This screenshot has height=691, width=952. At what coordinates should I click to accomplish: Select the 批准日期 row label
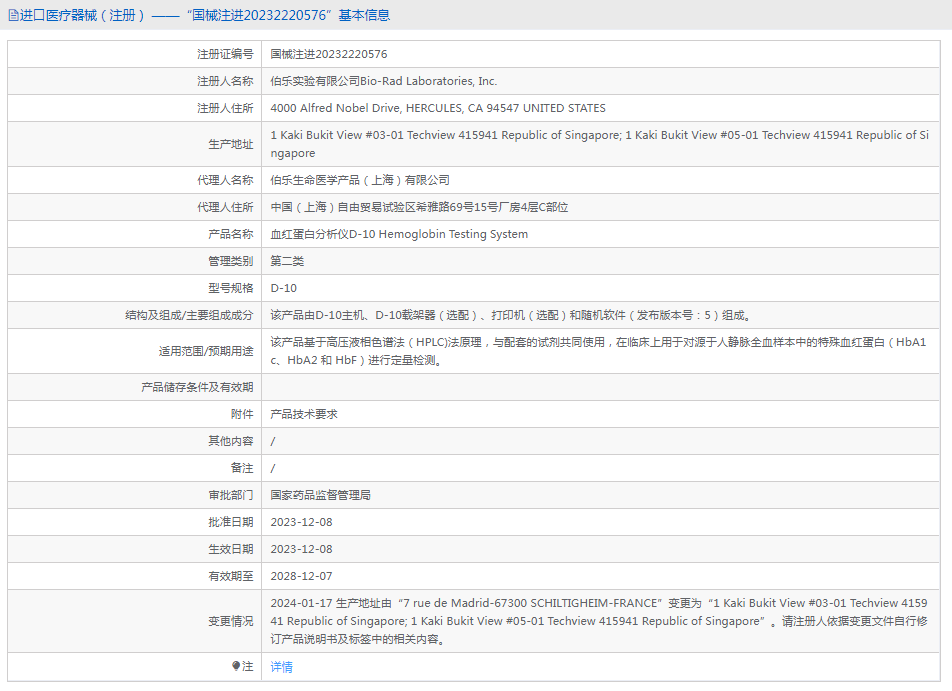pyautogui.click(x=231, y=522)
